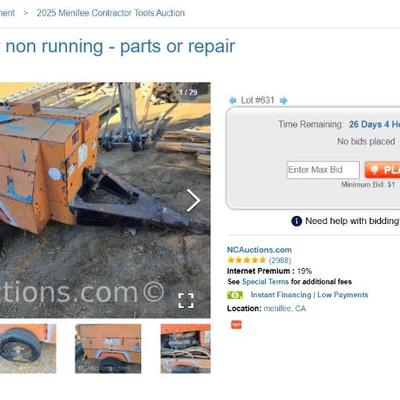This screenshot has height=400, width=400.
Task: Go to previous lot with left arrow
Action: click(x=232, y=100)
